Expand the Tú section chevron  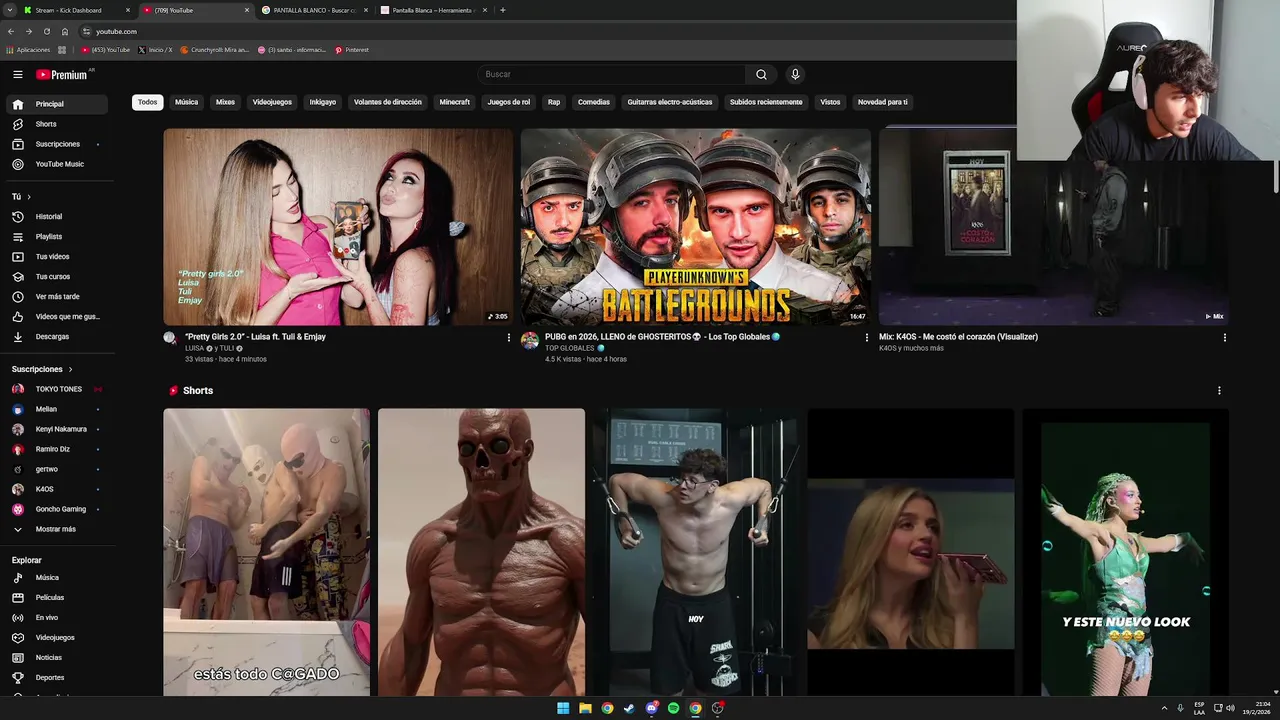[29, 197]
